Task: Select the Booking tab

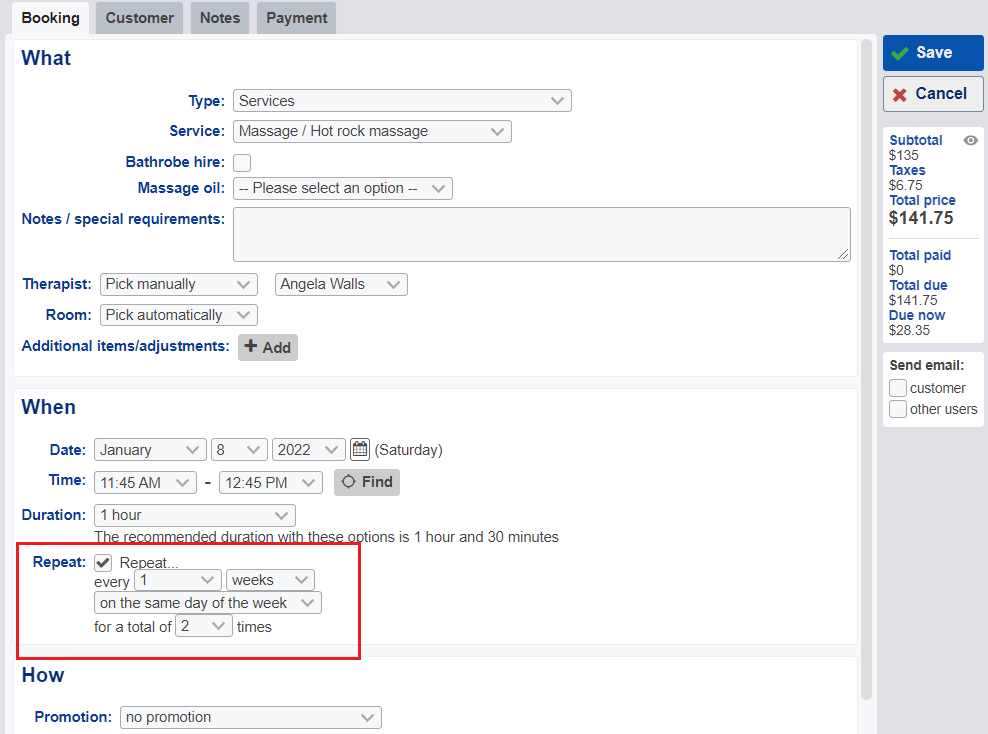Action: (50, 18)
